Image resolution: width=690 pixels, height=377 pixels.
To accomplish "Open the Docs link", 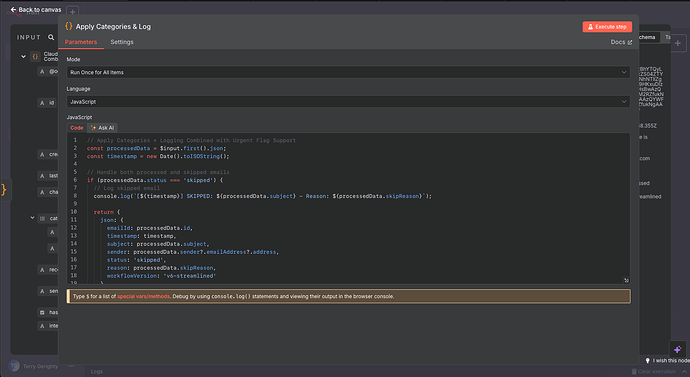I will [621, 42].
